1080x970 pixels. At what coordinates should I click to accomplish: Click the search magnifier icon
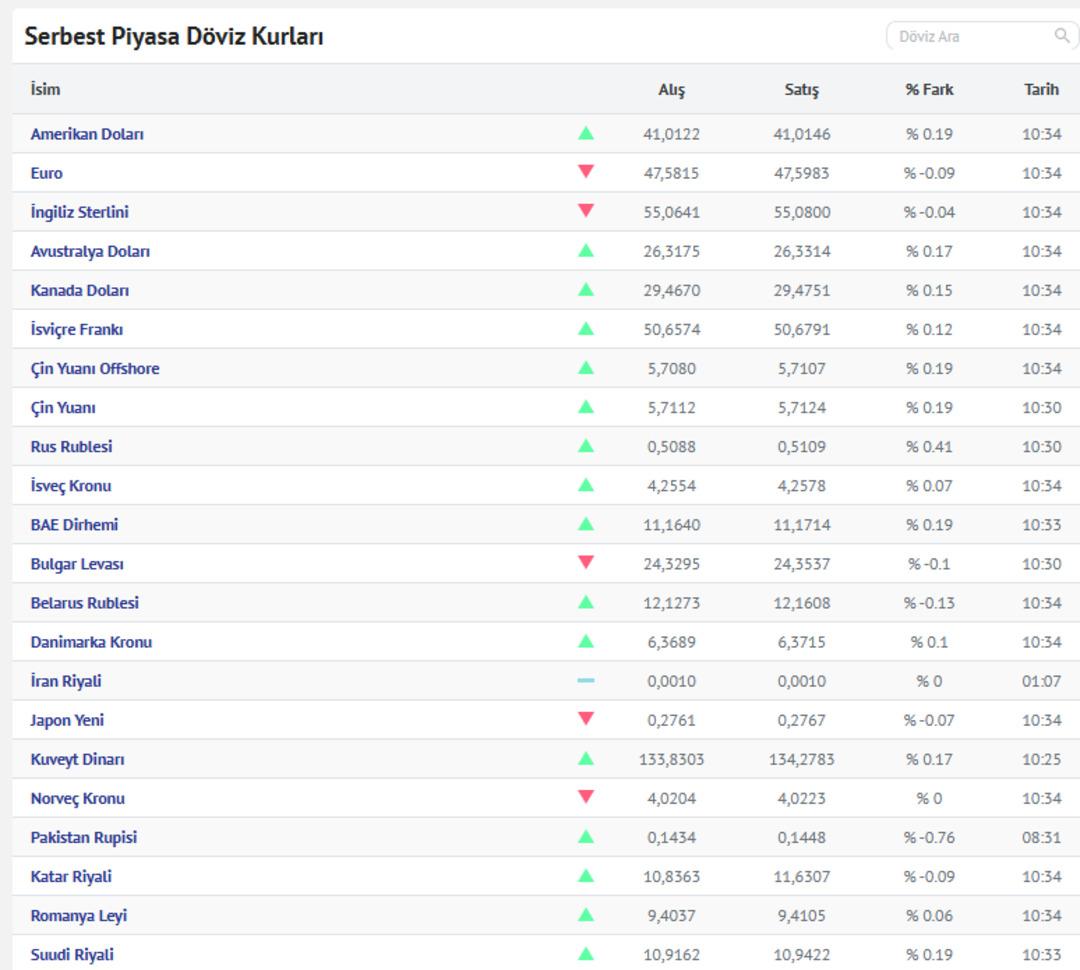pyautogui.click(x=1062, y=35)
